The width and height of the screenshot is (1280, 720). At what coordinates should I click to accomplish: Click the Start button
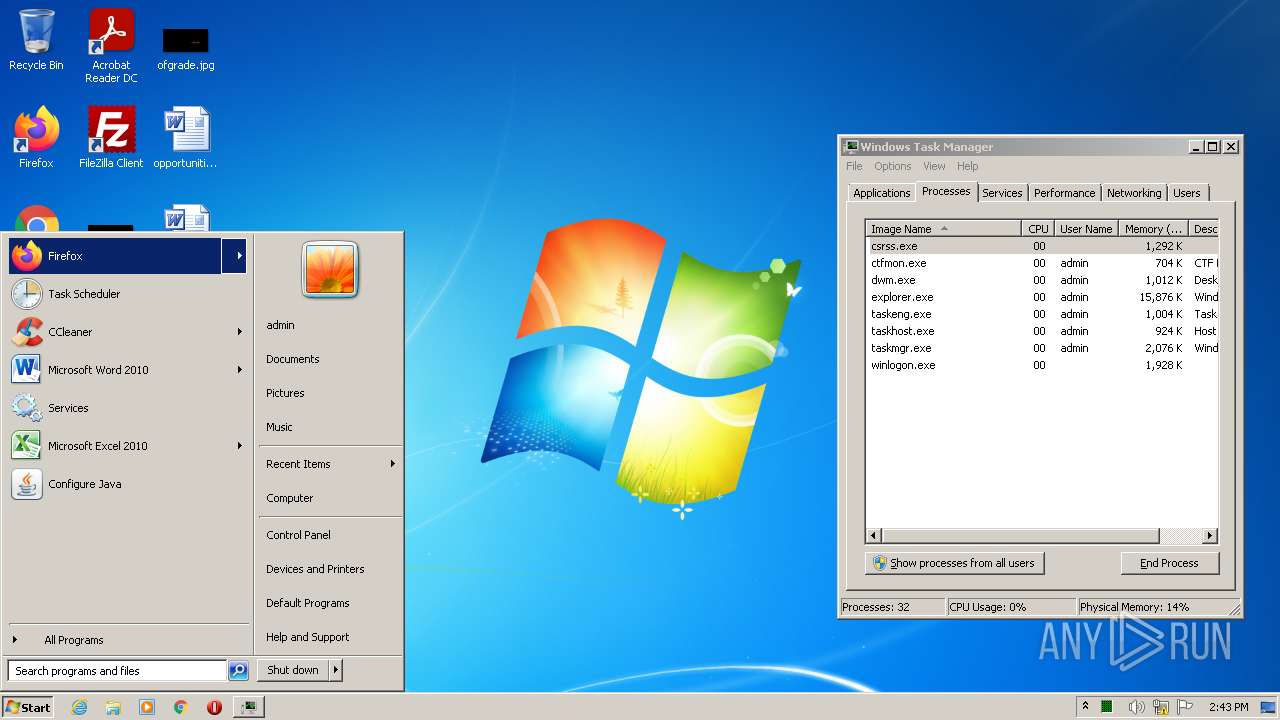click(27, 707)
